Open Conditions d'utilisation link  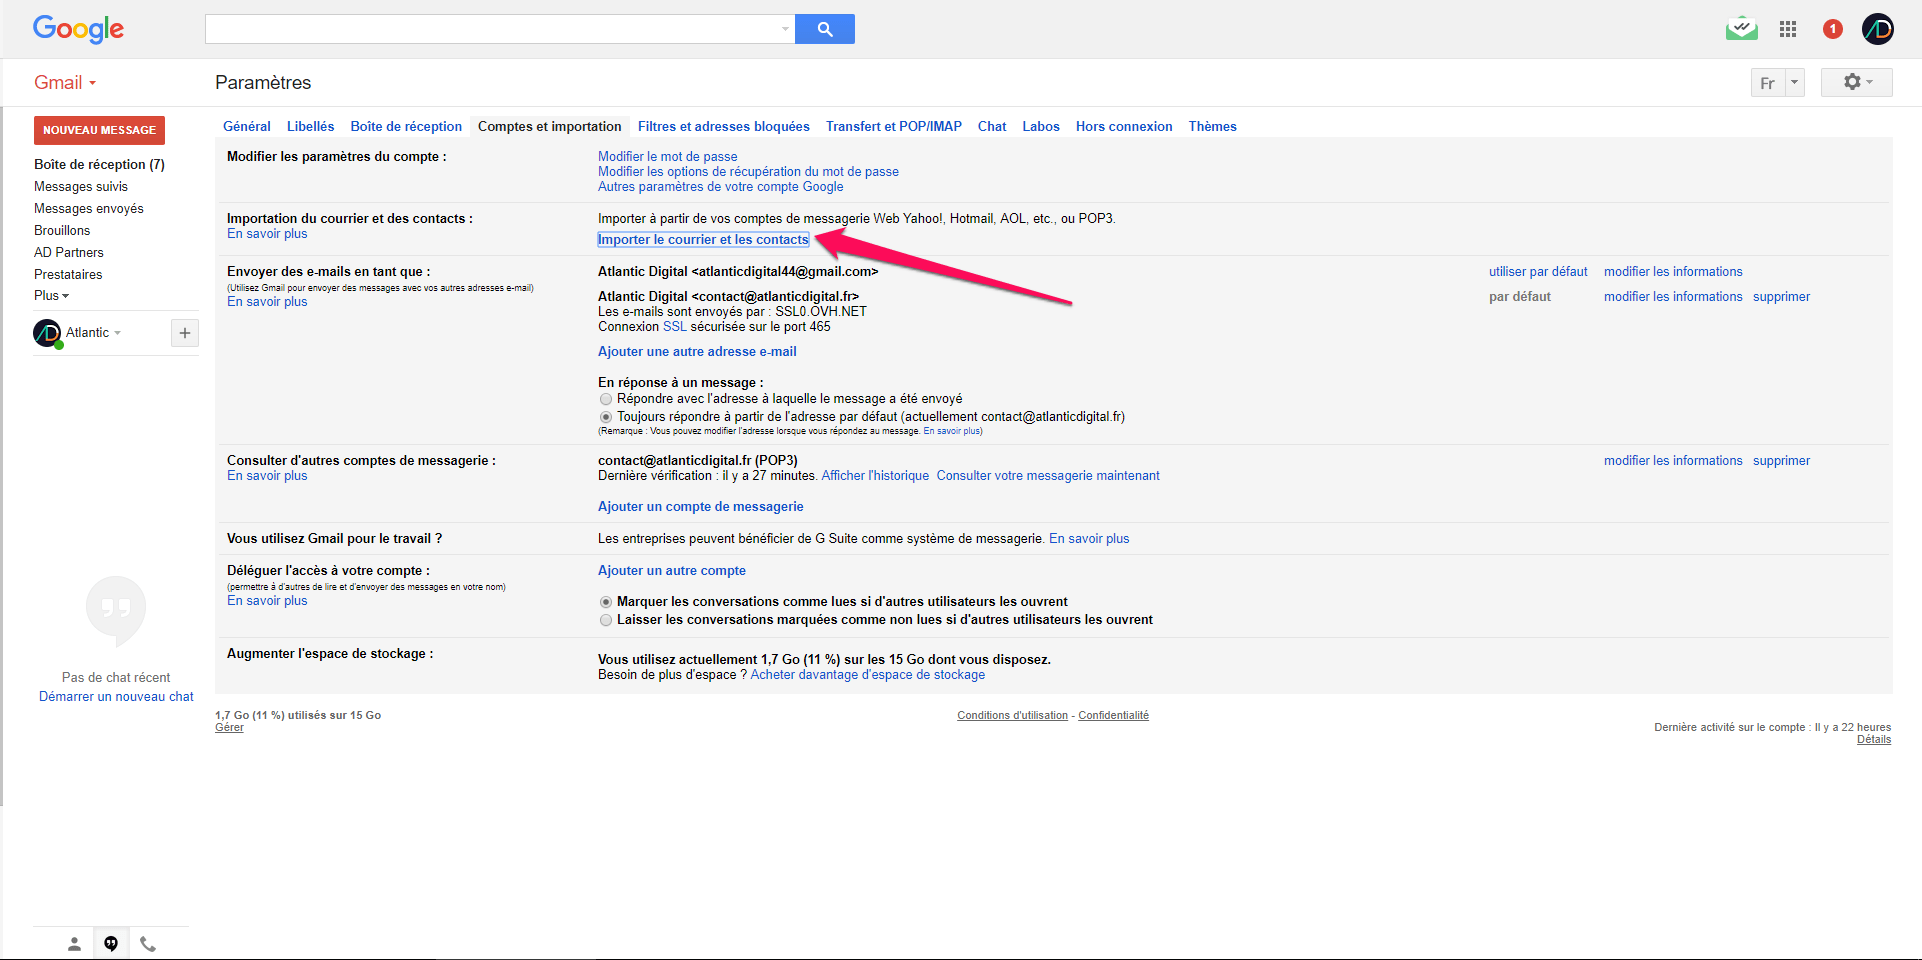[x=1012, y=715]
